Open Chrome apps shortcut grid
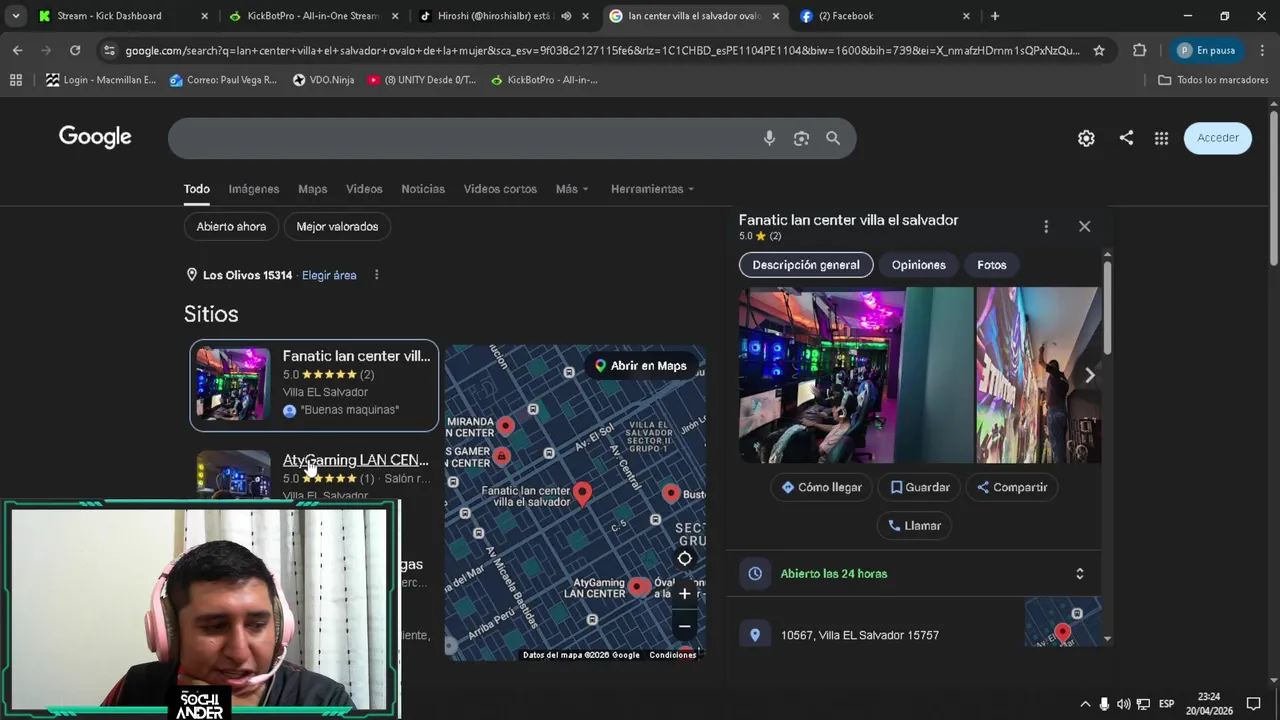The image size is (1280, 720). pos(16,80)
